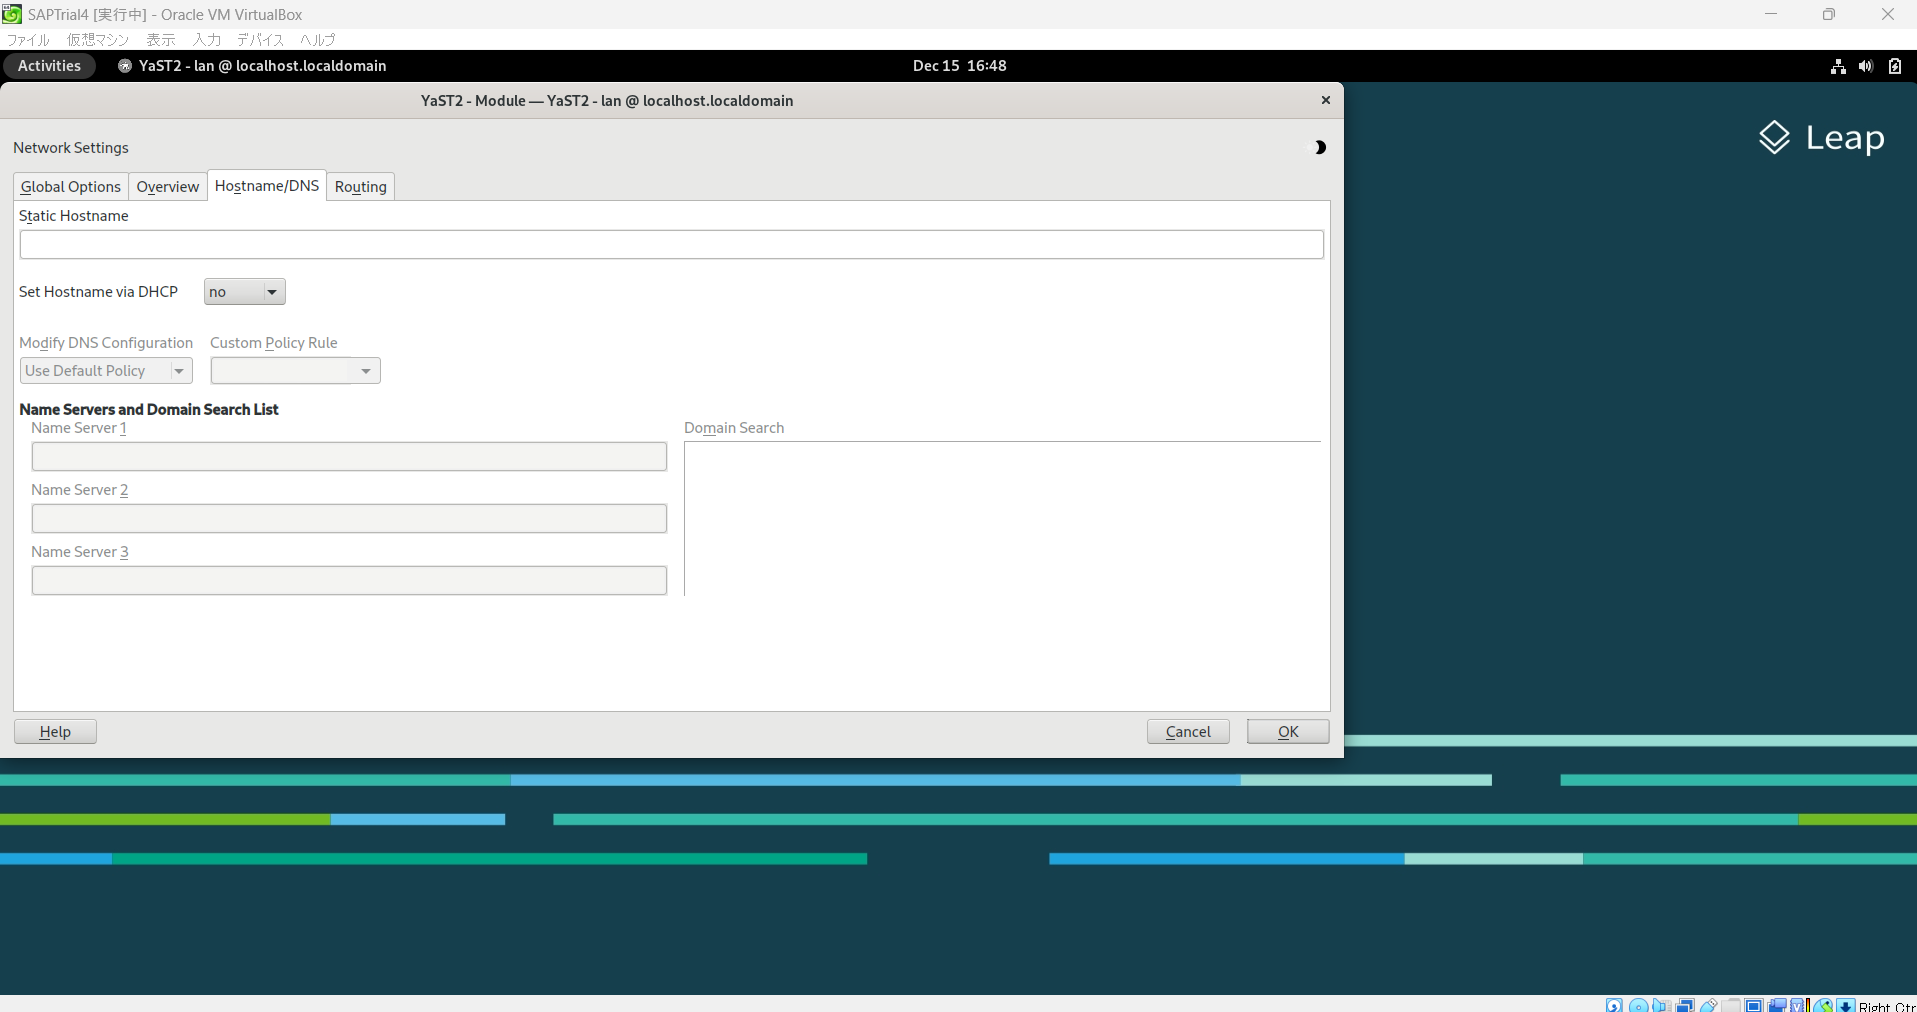Switch to the Global Options tab
The width and height of the screenshot is (1917, 1012).
tap(71, 187)
